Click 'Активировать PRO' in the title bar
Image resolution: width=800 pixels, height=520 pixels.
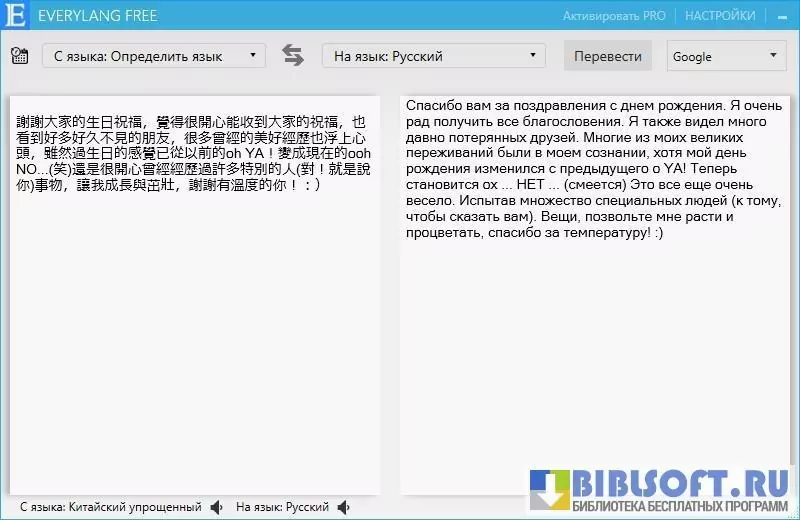tap(614, 16)
